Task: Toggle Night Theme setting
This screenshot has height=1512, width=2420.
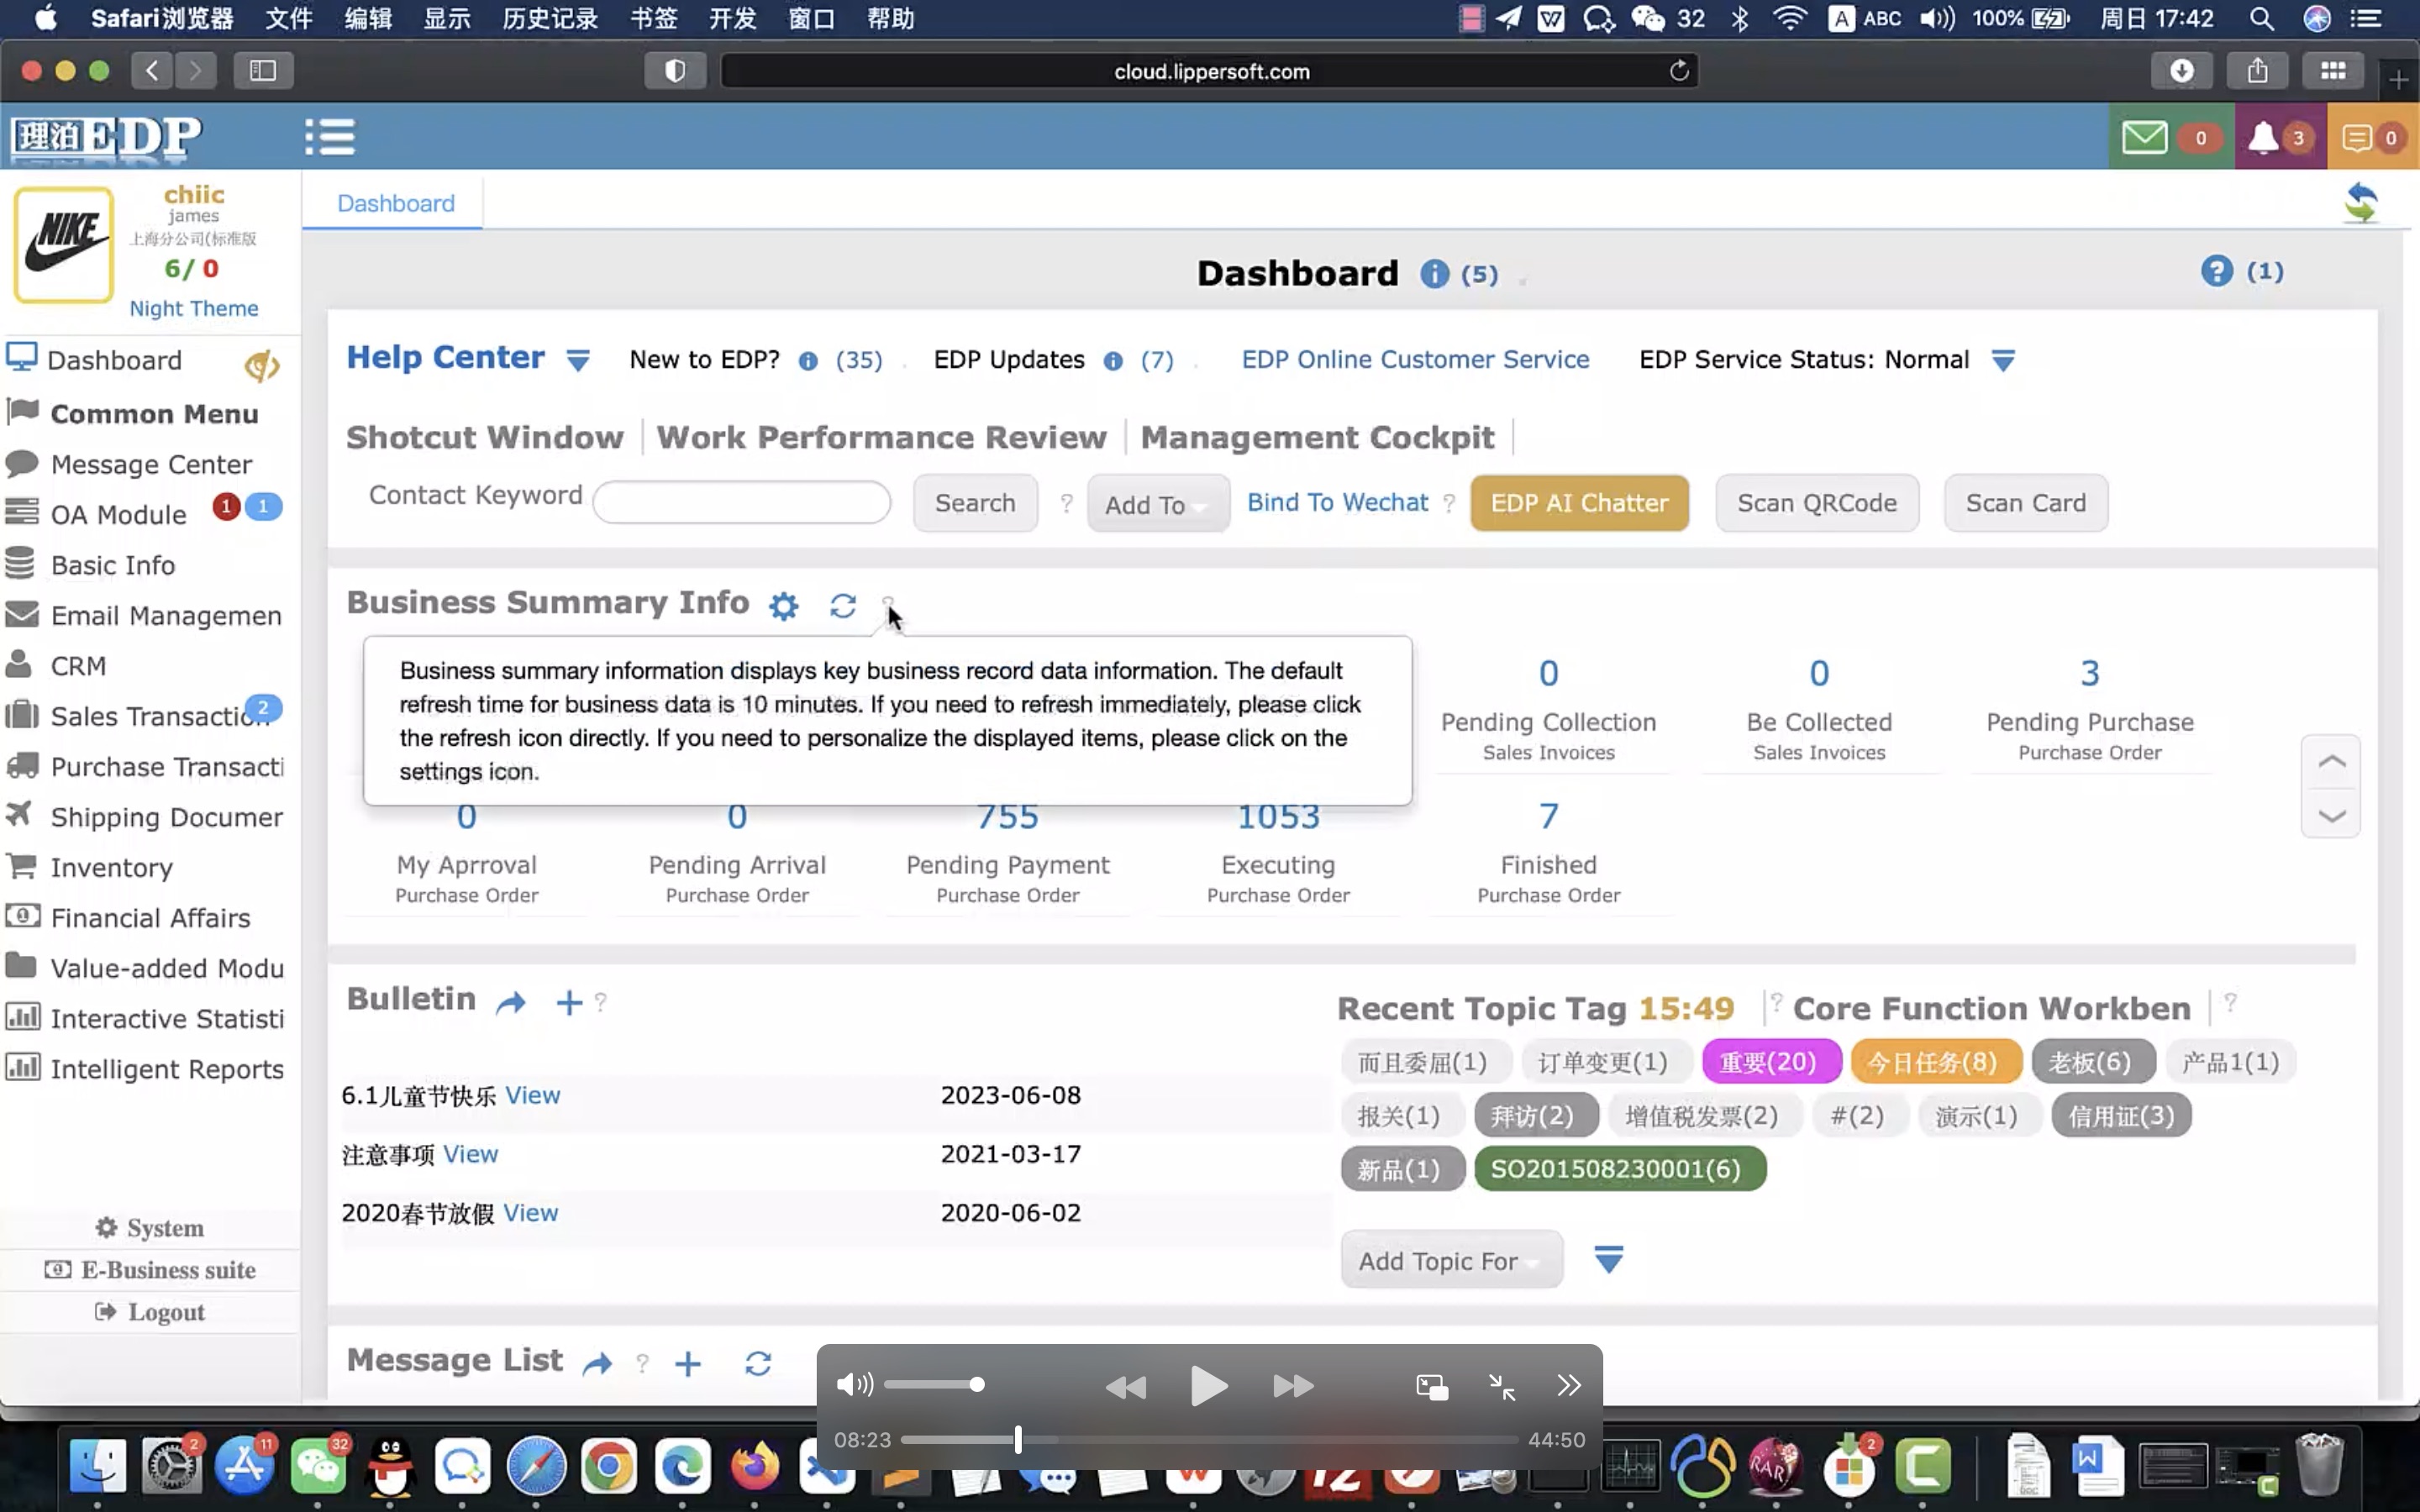Action: (193, 308)
